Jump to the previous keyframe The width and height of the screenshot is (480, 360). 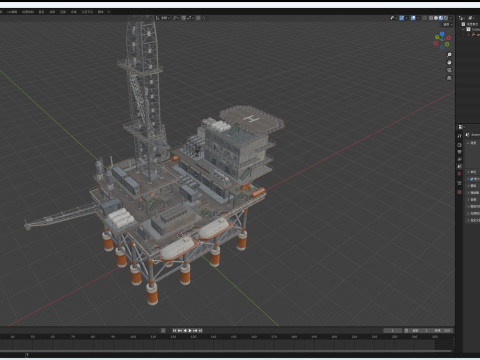click(x=179, y=331)
